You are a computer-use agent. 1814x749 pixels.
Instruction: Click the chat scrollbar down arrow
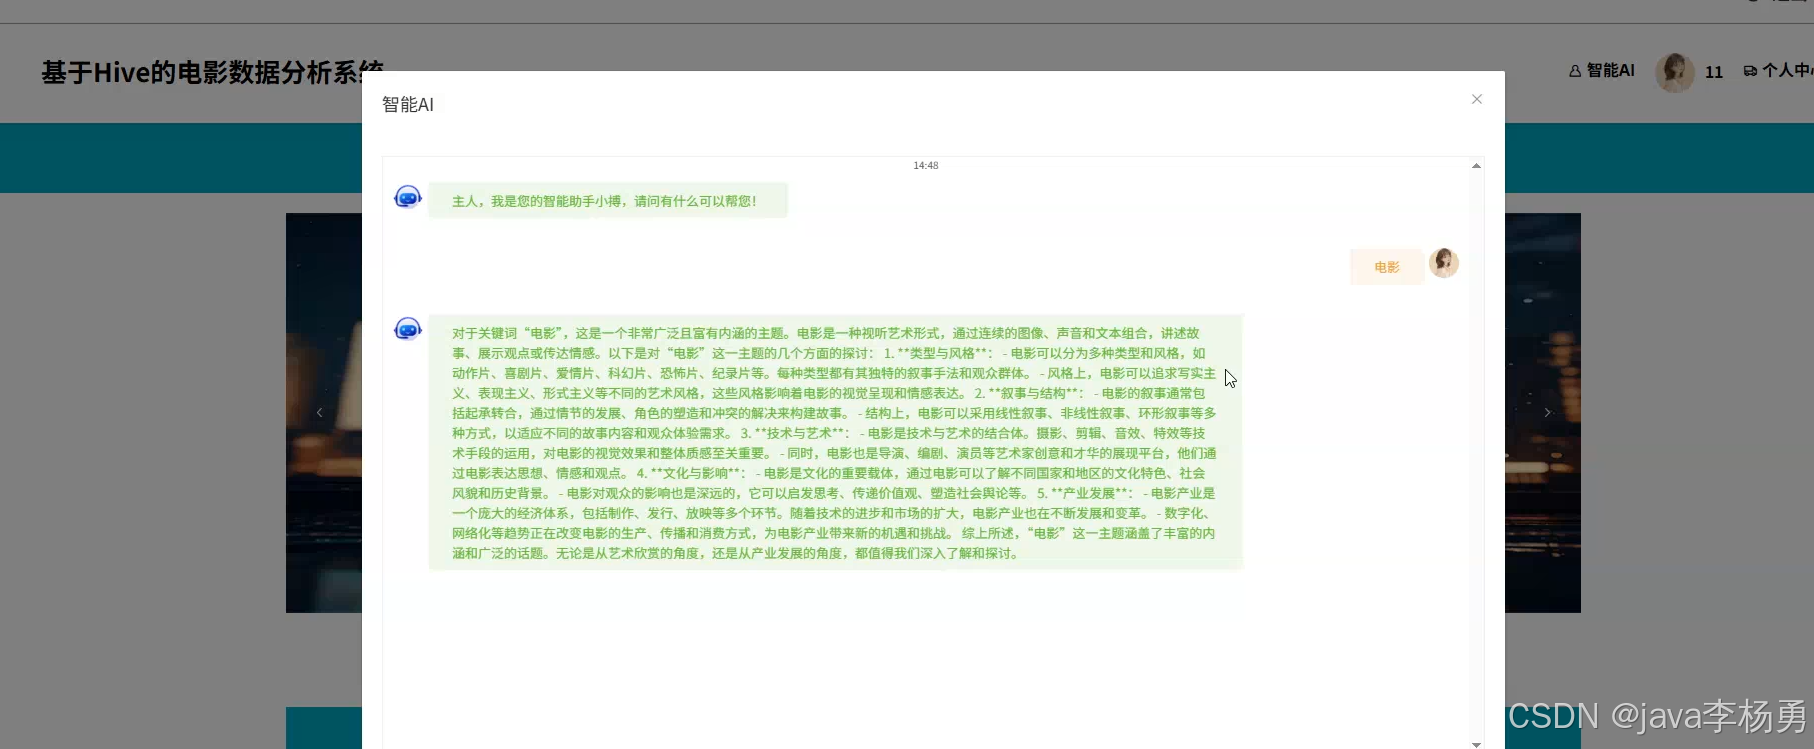(1476, 743)
